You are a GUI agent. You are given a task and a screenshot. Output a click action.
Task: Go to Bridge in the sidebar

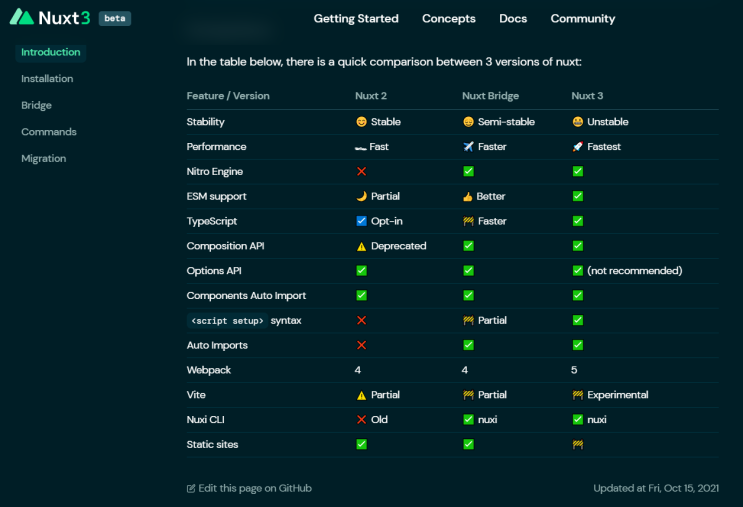point(36,105)
